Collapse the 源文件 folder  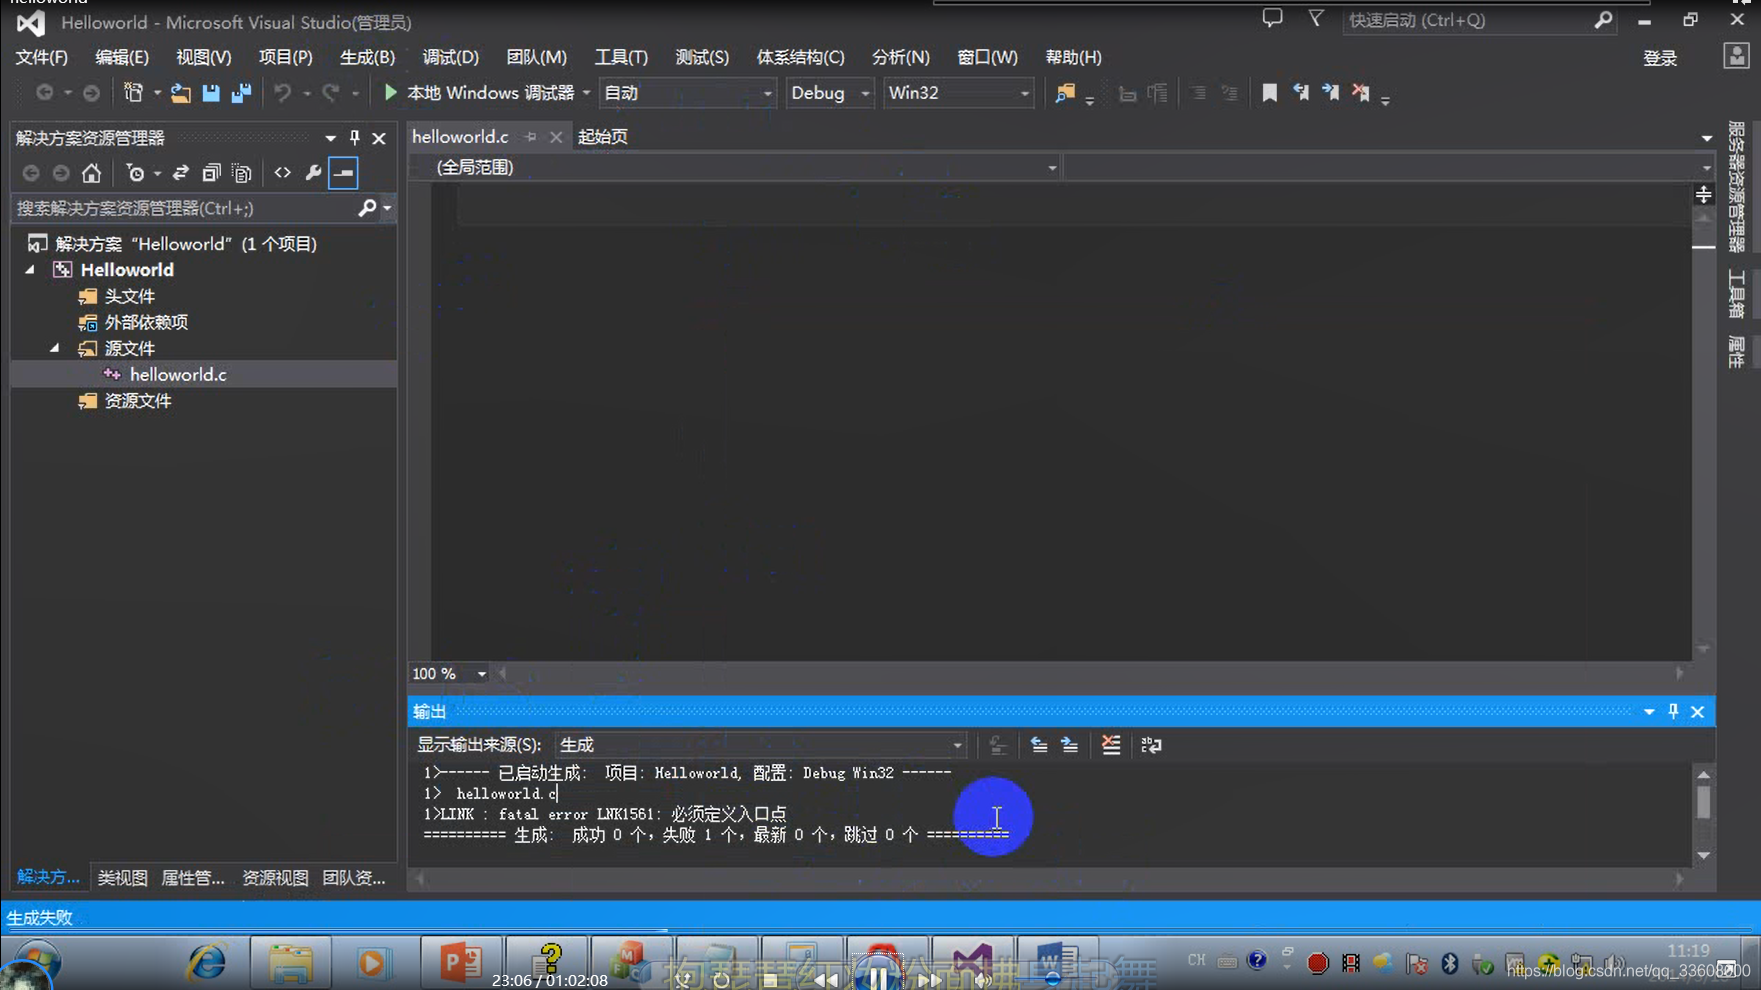(55, 348)
